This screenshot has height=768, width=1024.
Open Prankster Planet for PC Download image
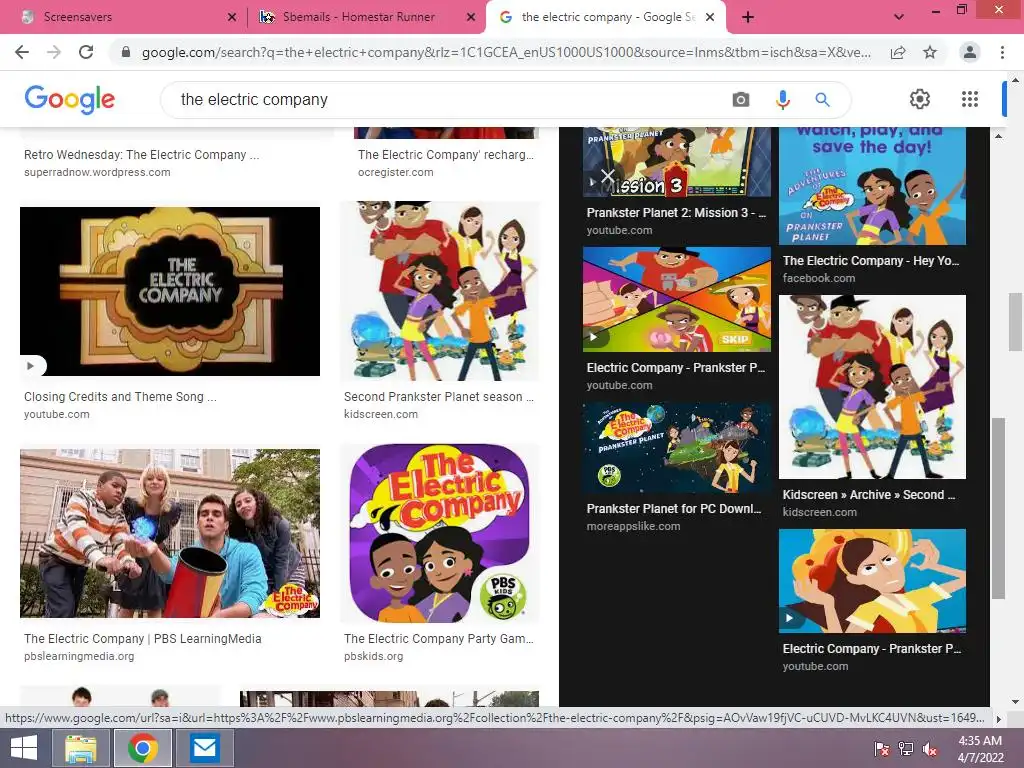[677, 447]
